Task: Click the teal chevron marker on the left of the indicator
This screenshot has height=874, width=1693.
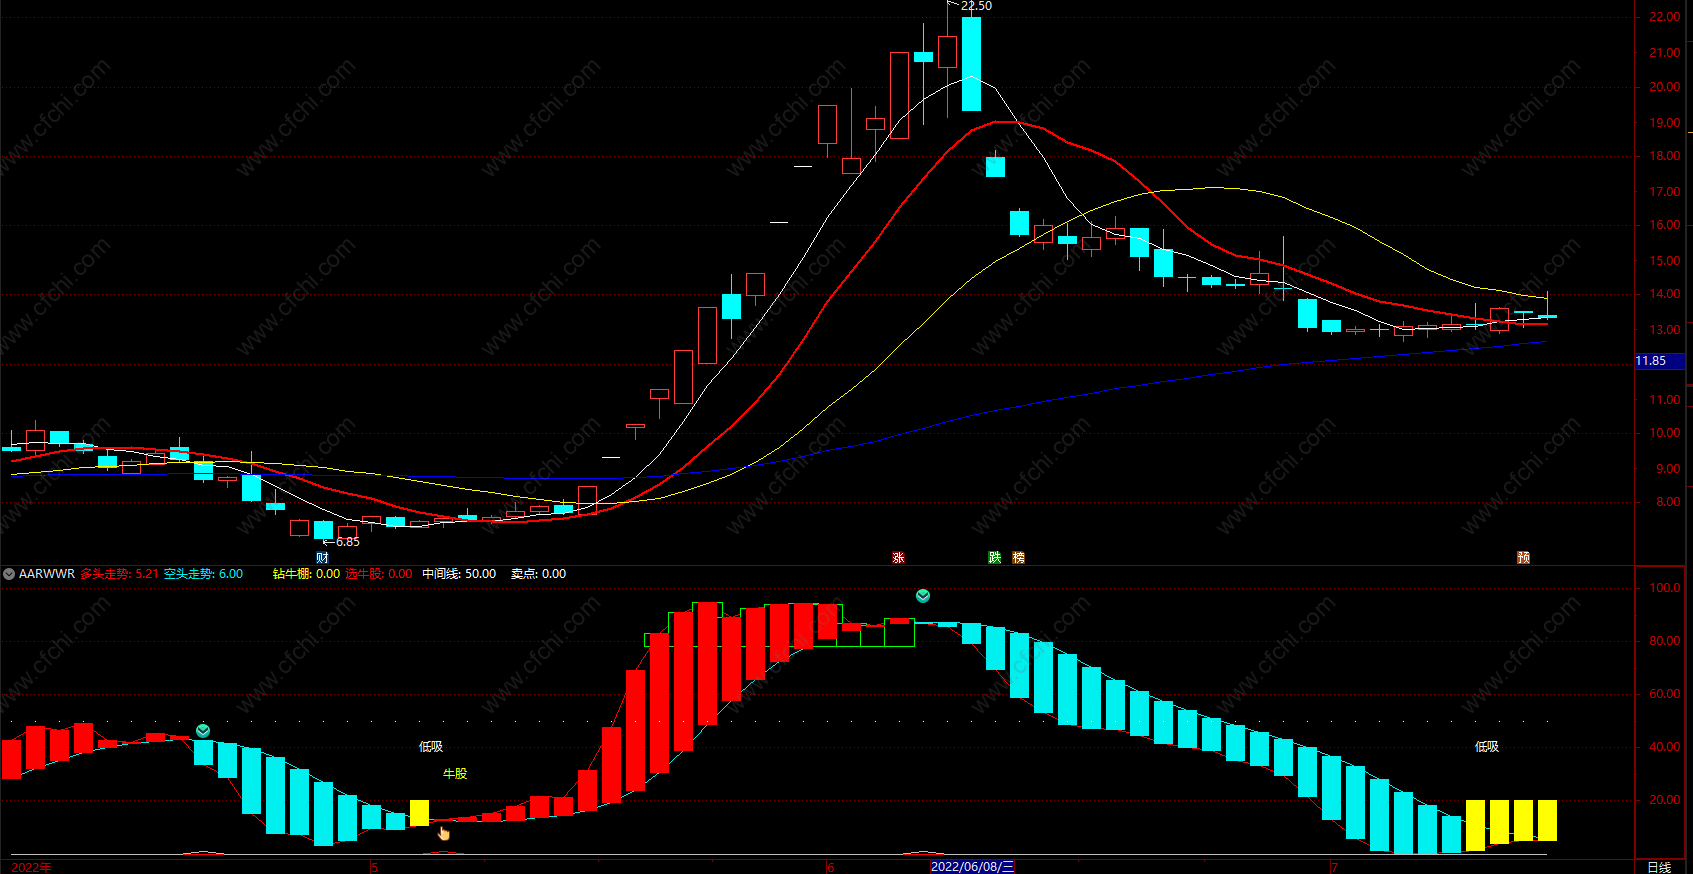Action: 203,731
